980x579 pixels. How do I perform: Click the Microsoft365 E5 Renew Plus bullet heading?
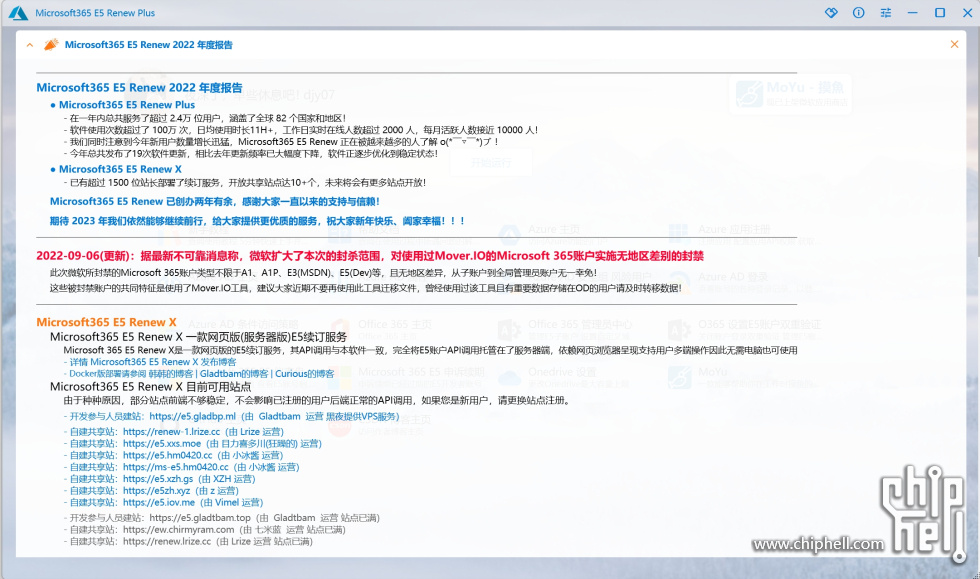tap(127, 105)
